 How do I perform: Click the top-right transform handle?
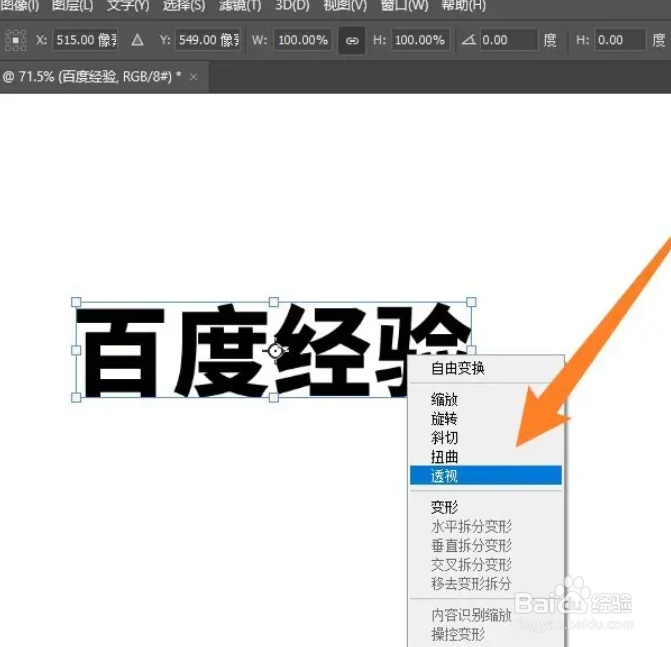471,302
